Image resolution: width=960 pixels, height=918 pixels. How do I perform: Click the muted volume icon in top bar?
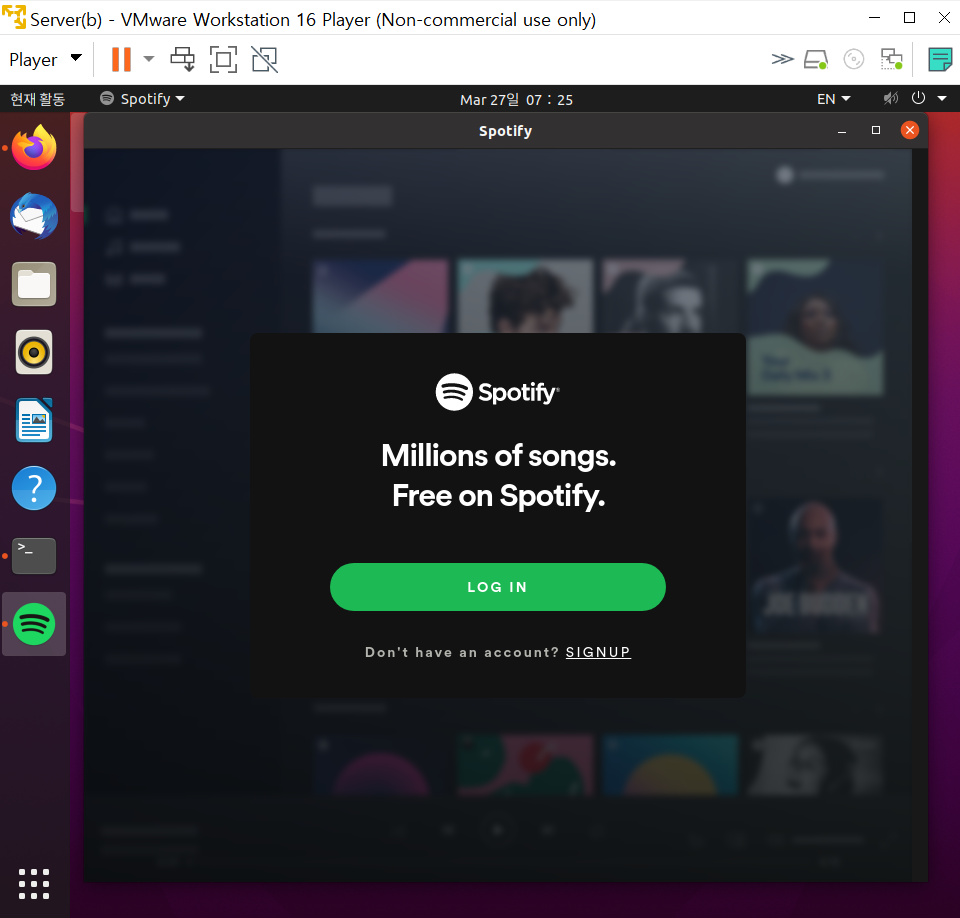[x=891, y=98]
